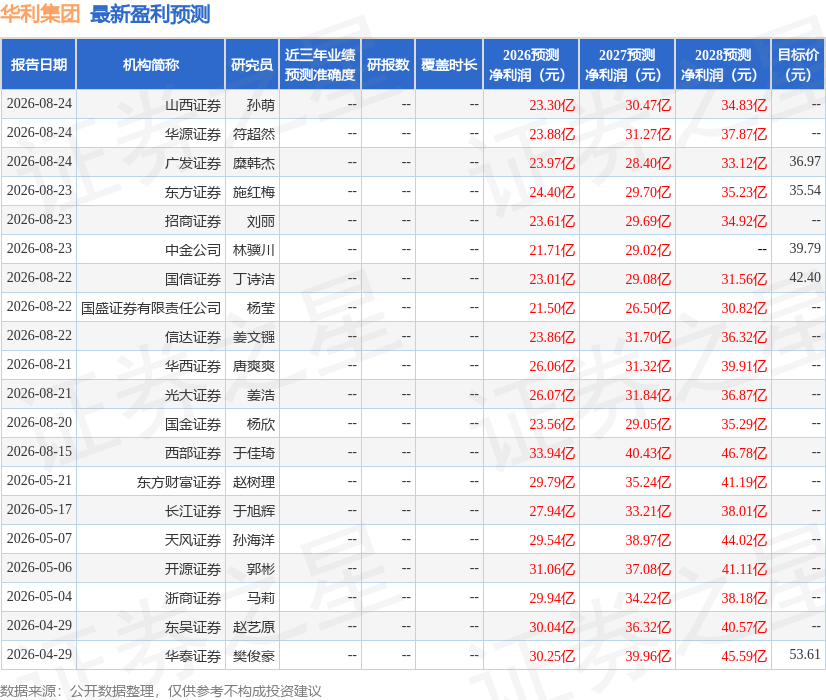Click 华泰证券 target price 53.61
The image size is (826, 700).
pos(804,654)
